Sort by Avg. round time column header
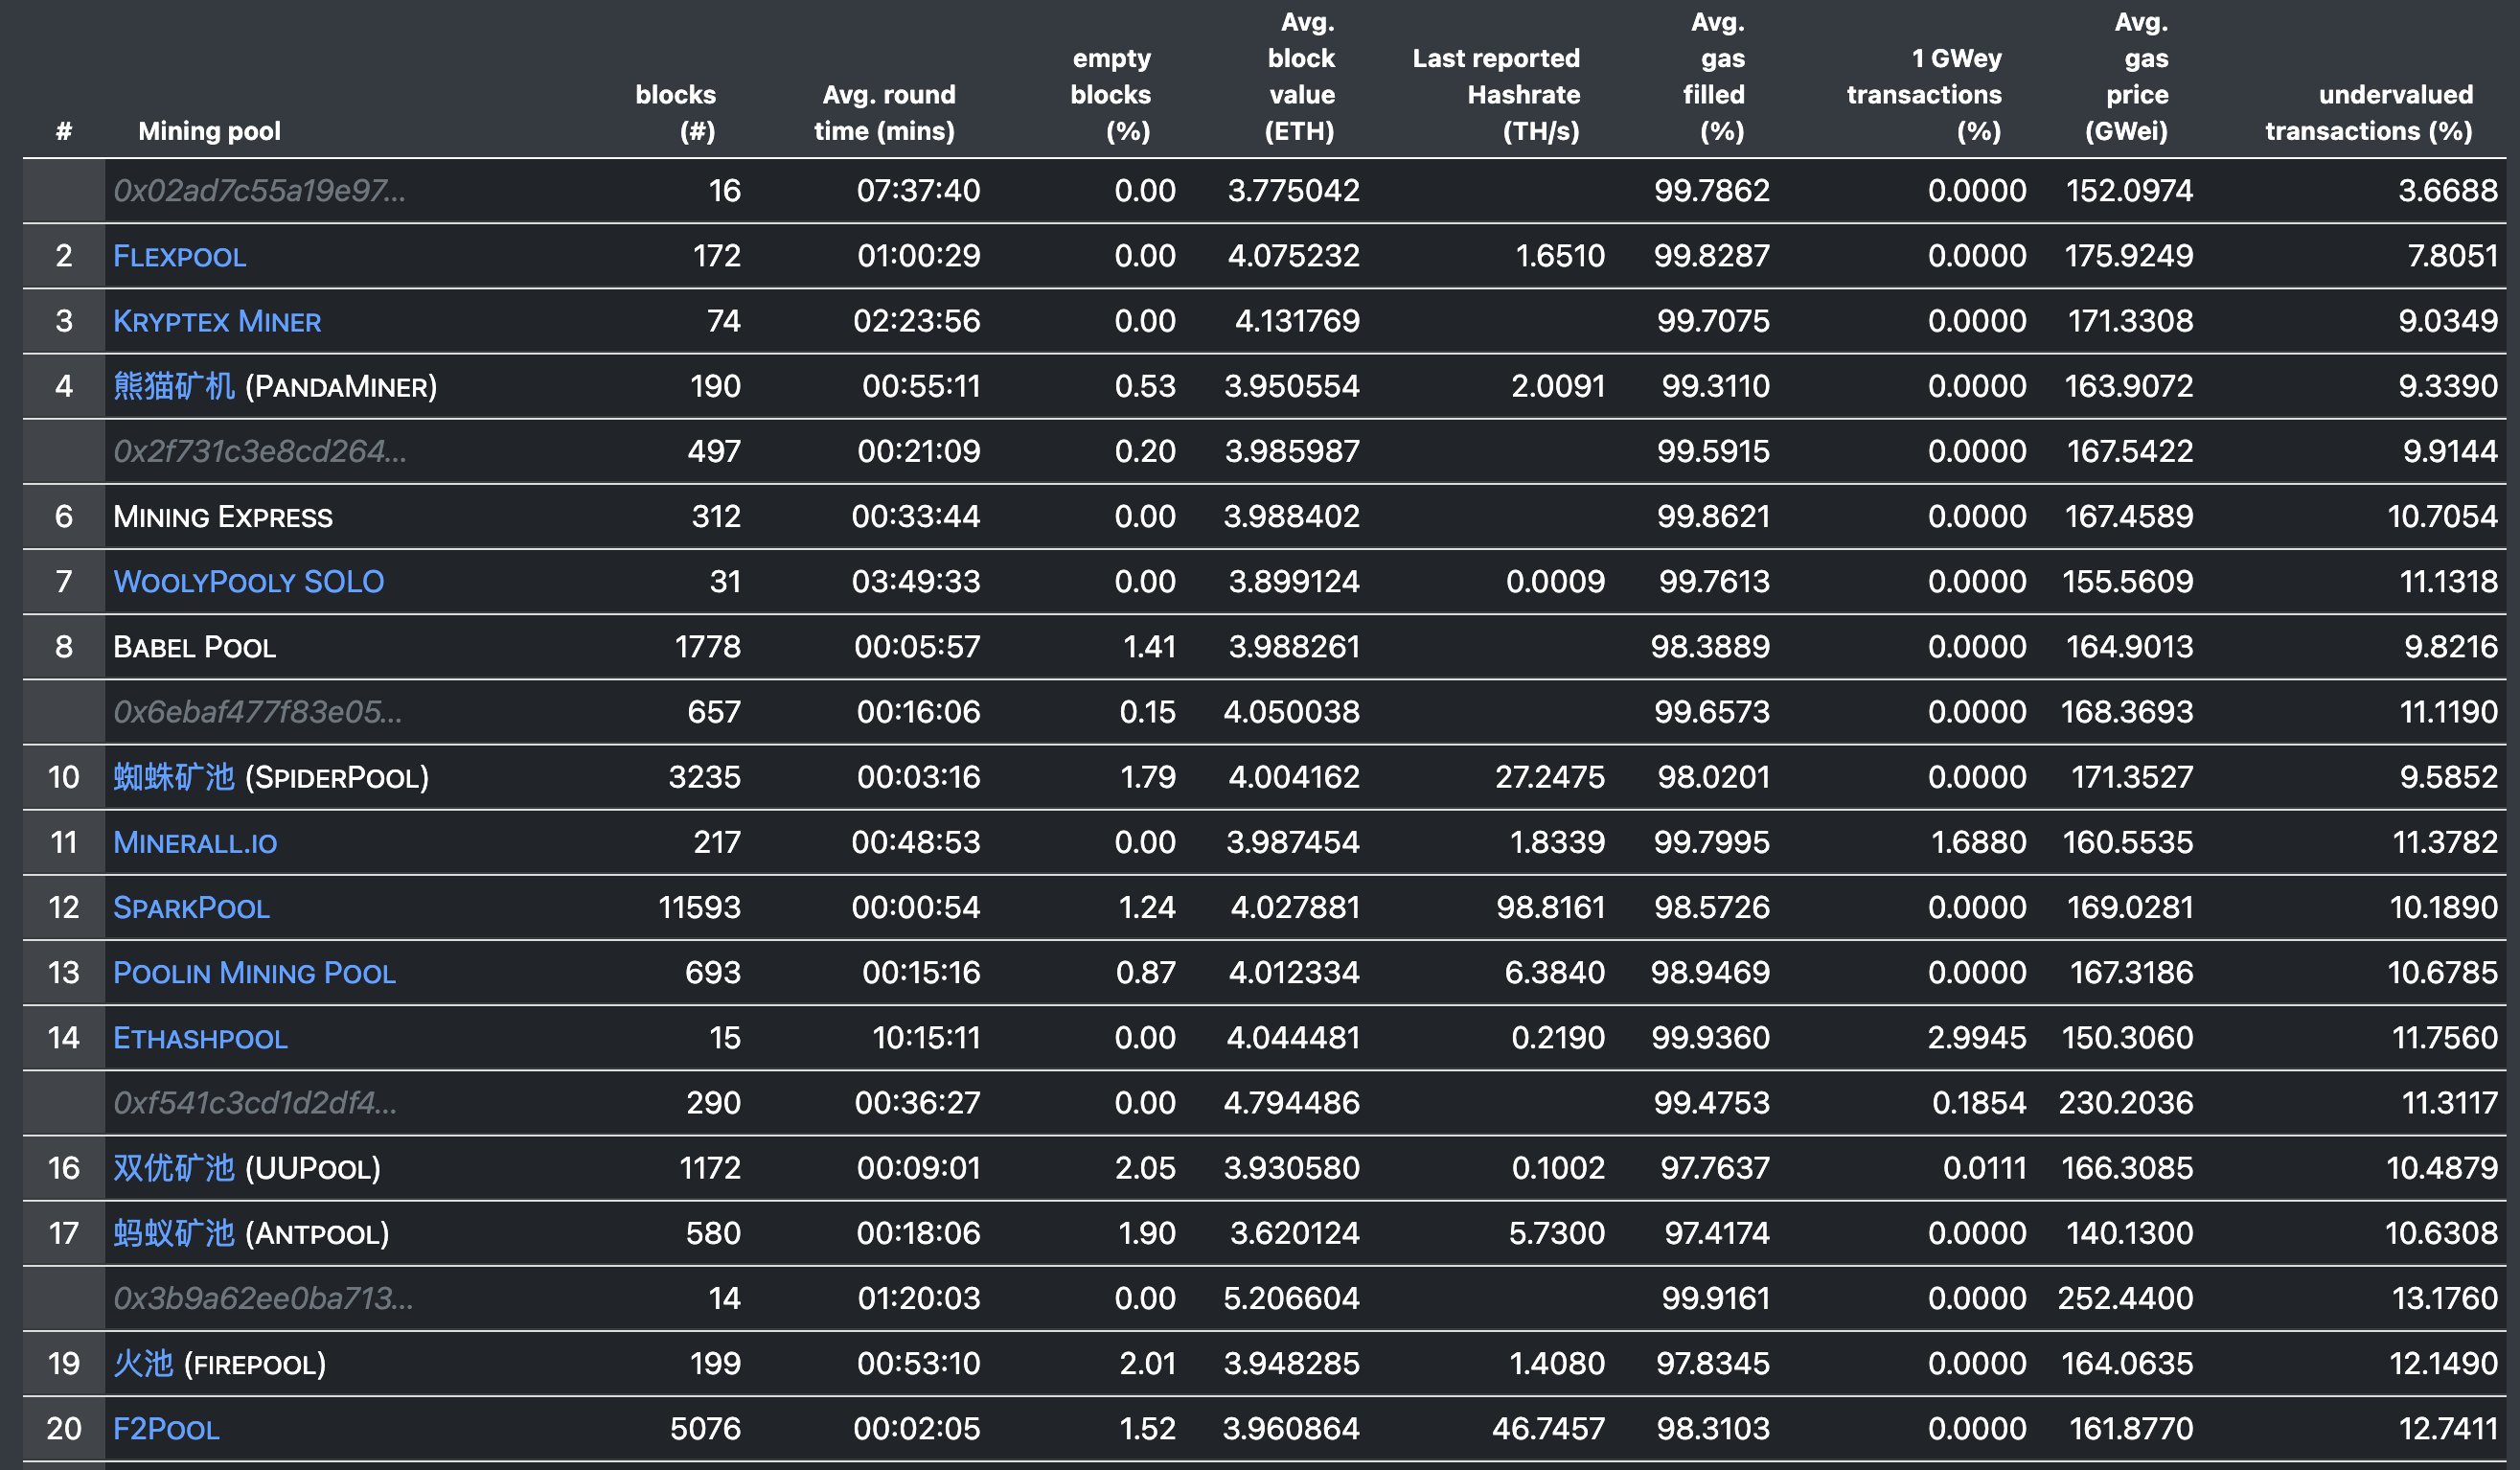 [x=885, y=112]
